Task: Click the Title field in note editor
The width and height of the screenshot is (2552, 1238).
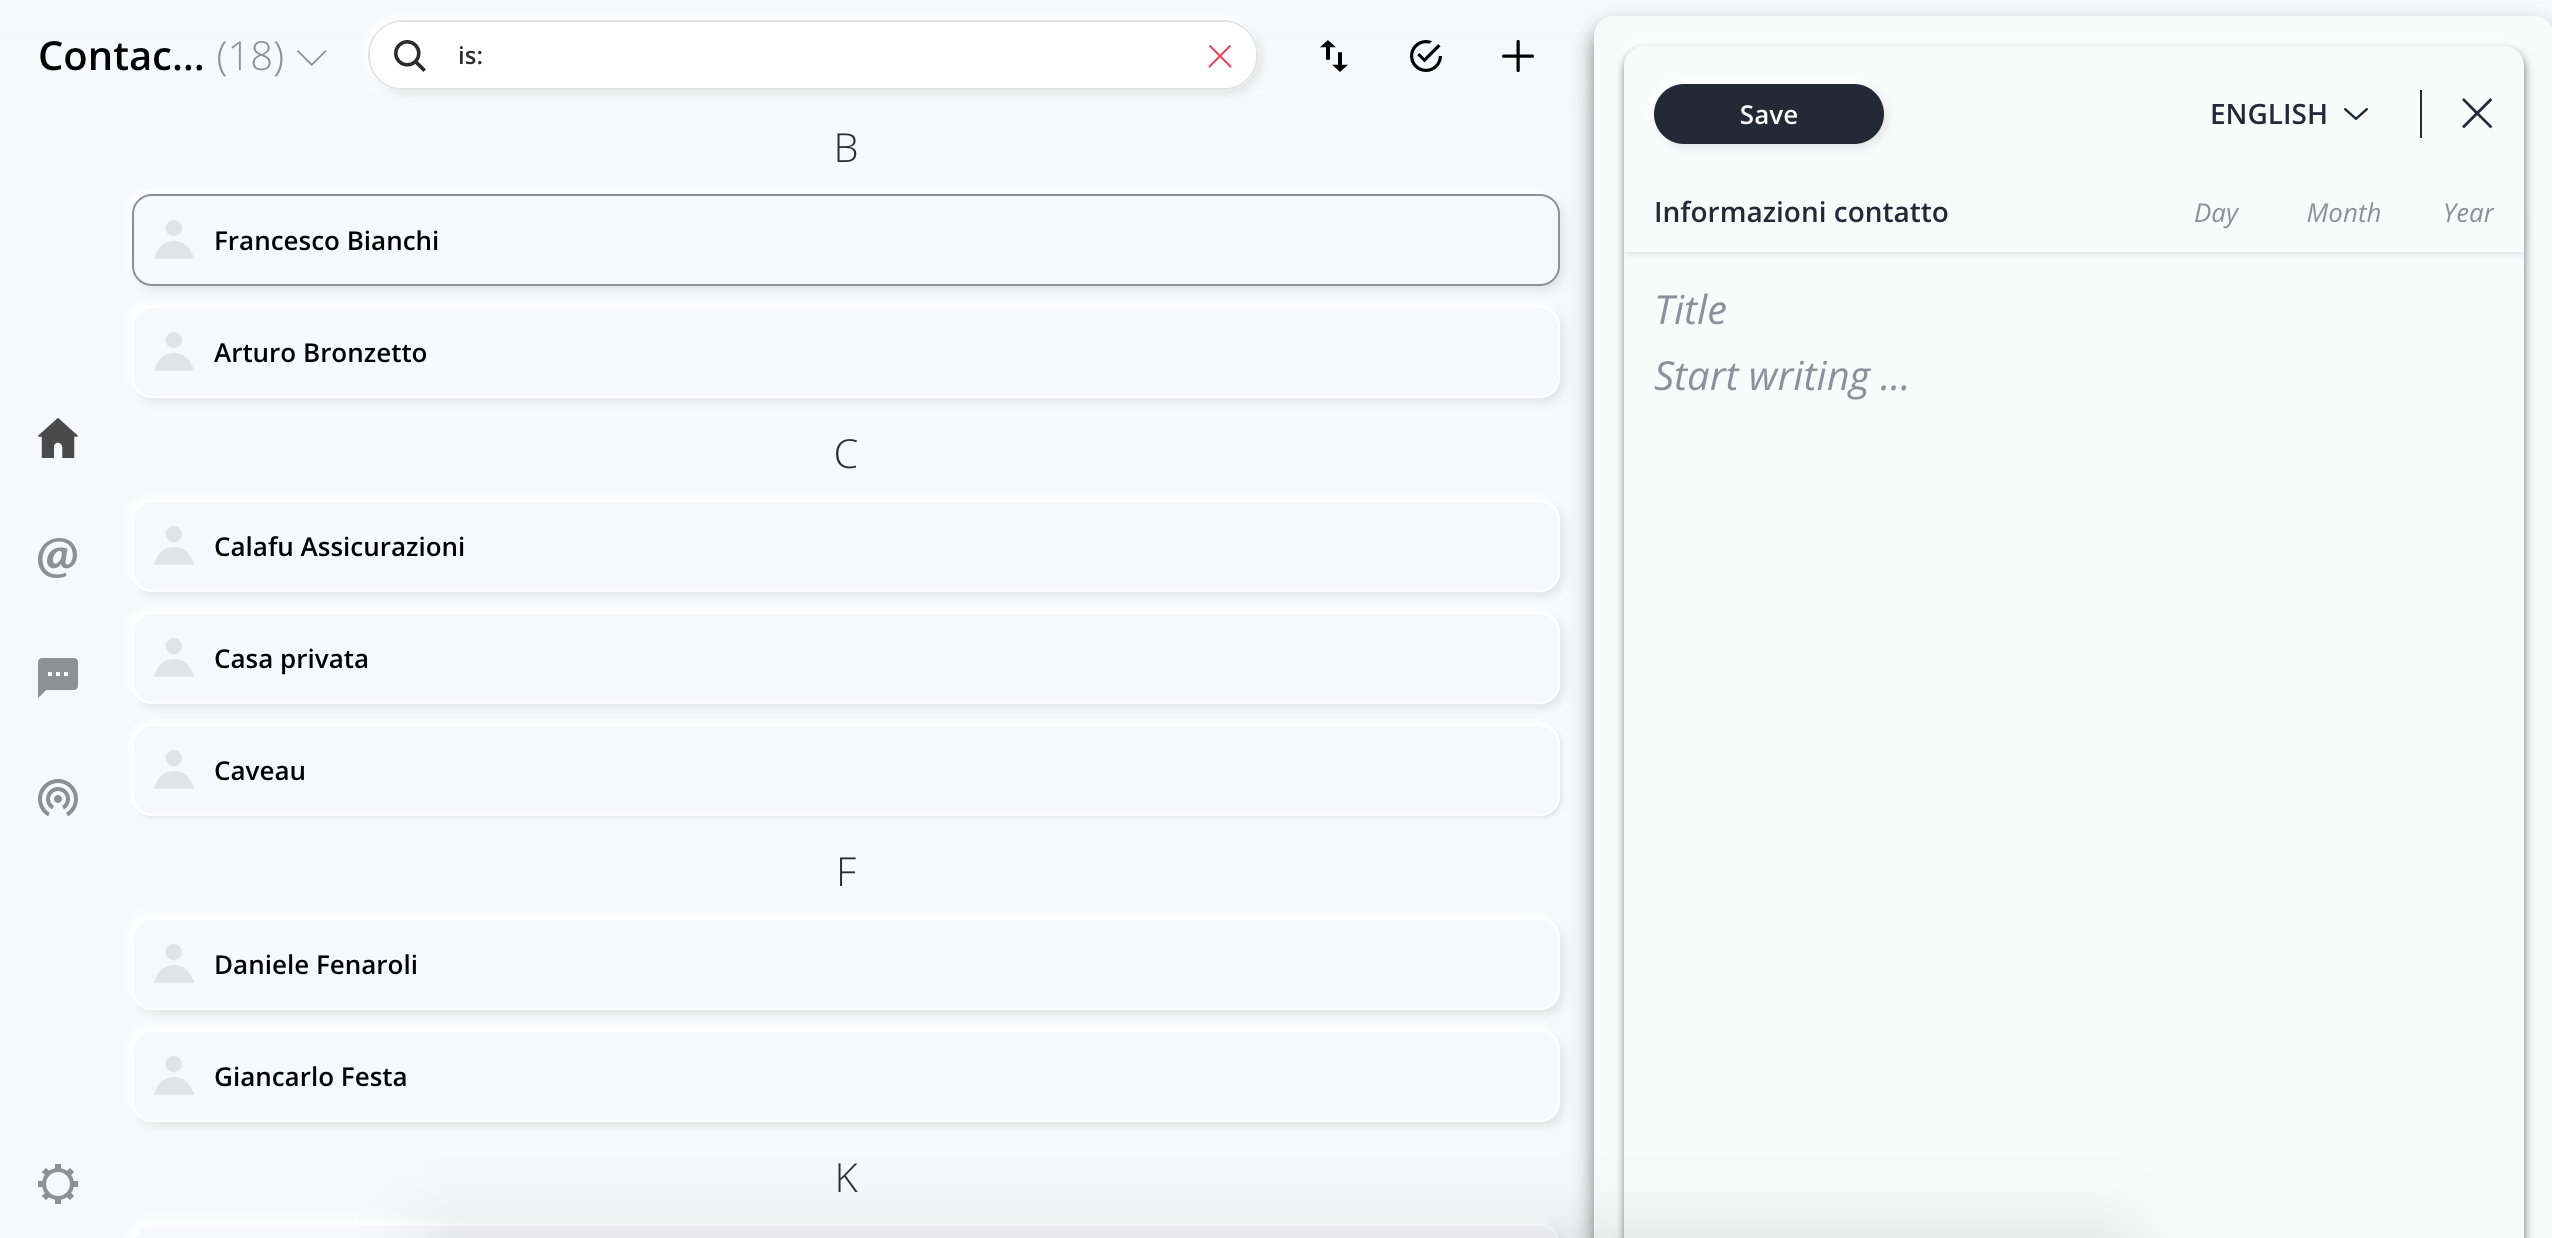Action: 1690,310
